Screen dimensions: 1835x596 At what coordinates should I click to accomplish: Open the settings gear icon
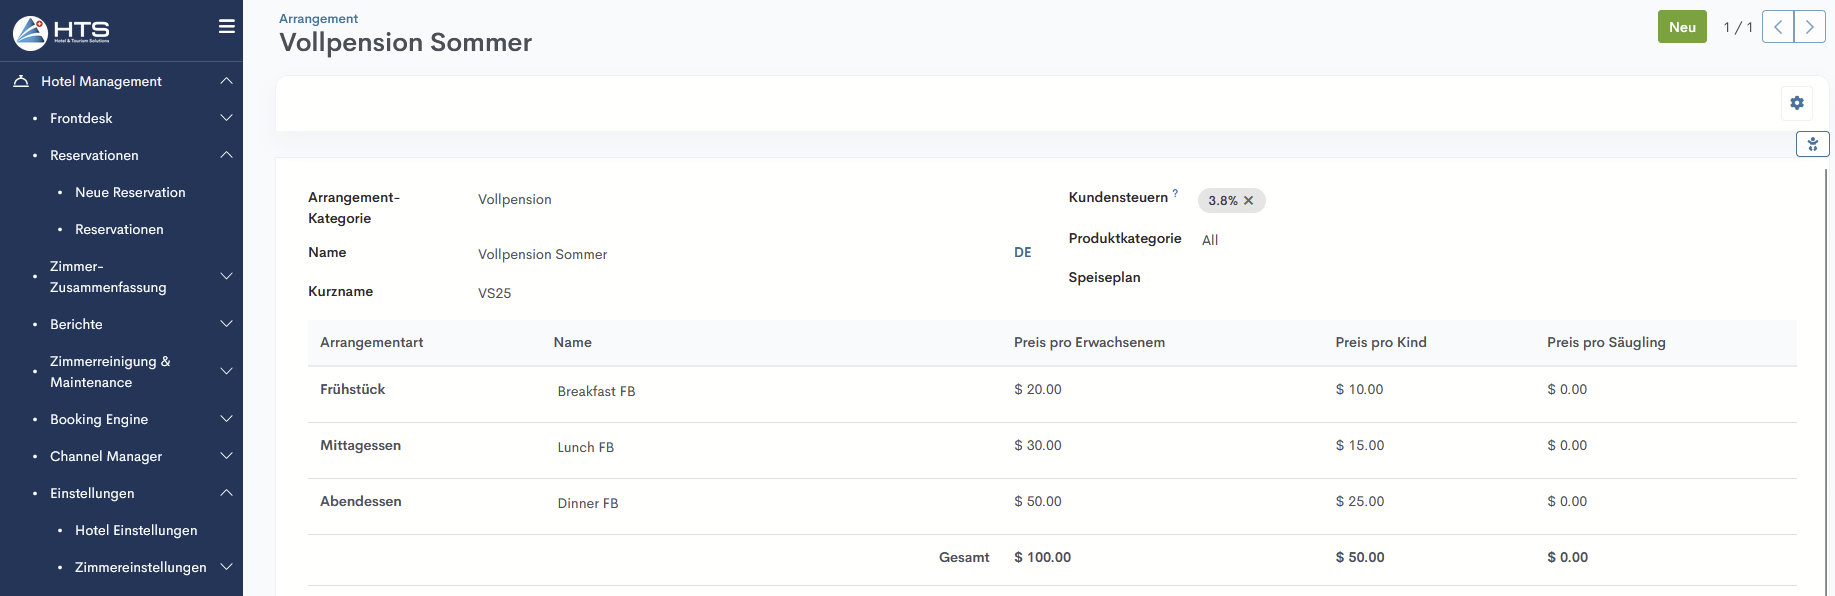(1797, 103)
